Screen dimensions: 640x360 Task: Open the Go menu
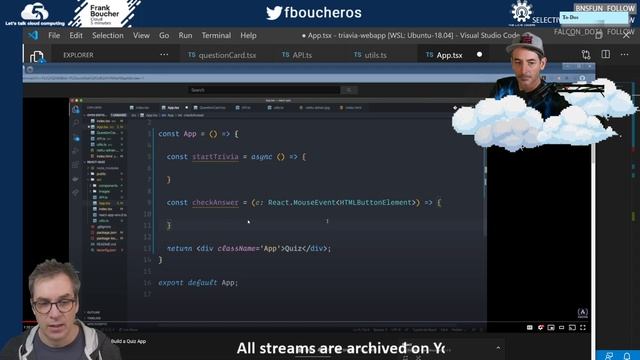pyautogui.click(x=164, y=36)
